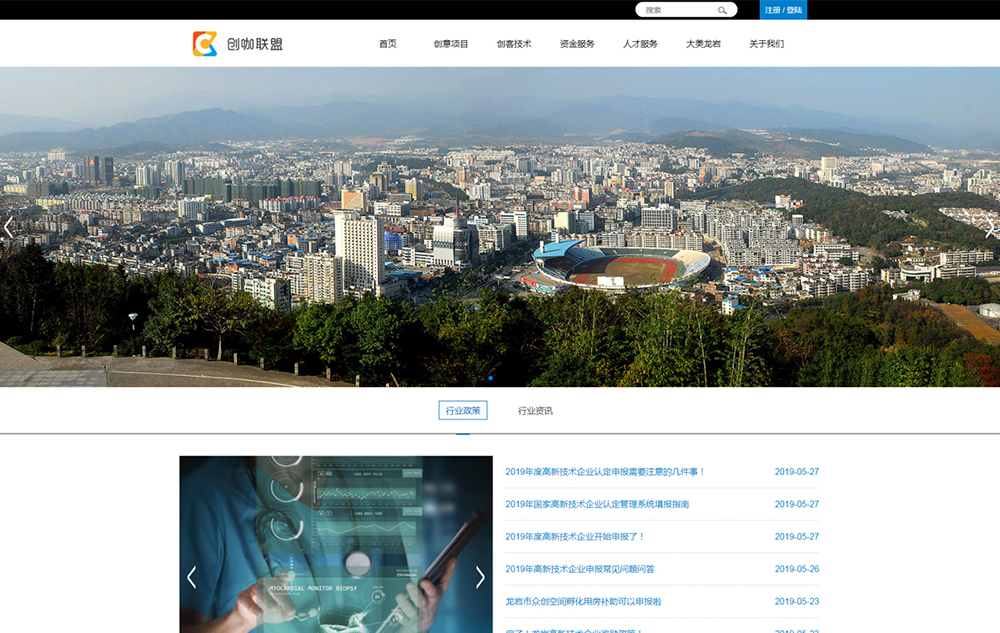1000x633 pixels.
Task: Click the 创咖联盟 logo icon
Action: pyautogui.click(x=205, y=44)
